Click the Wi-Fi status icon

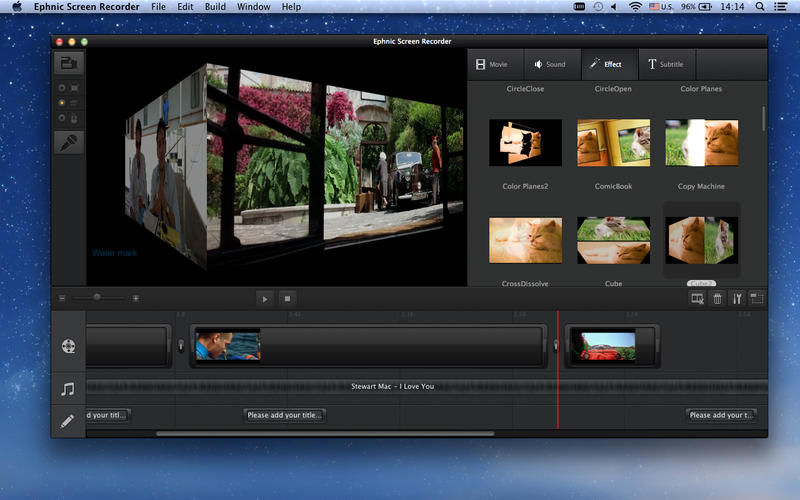(635, 7)
